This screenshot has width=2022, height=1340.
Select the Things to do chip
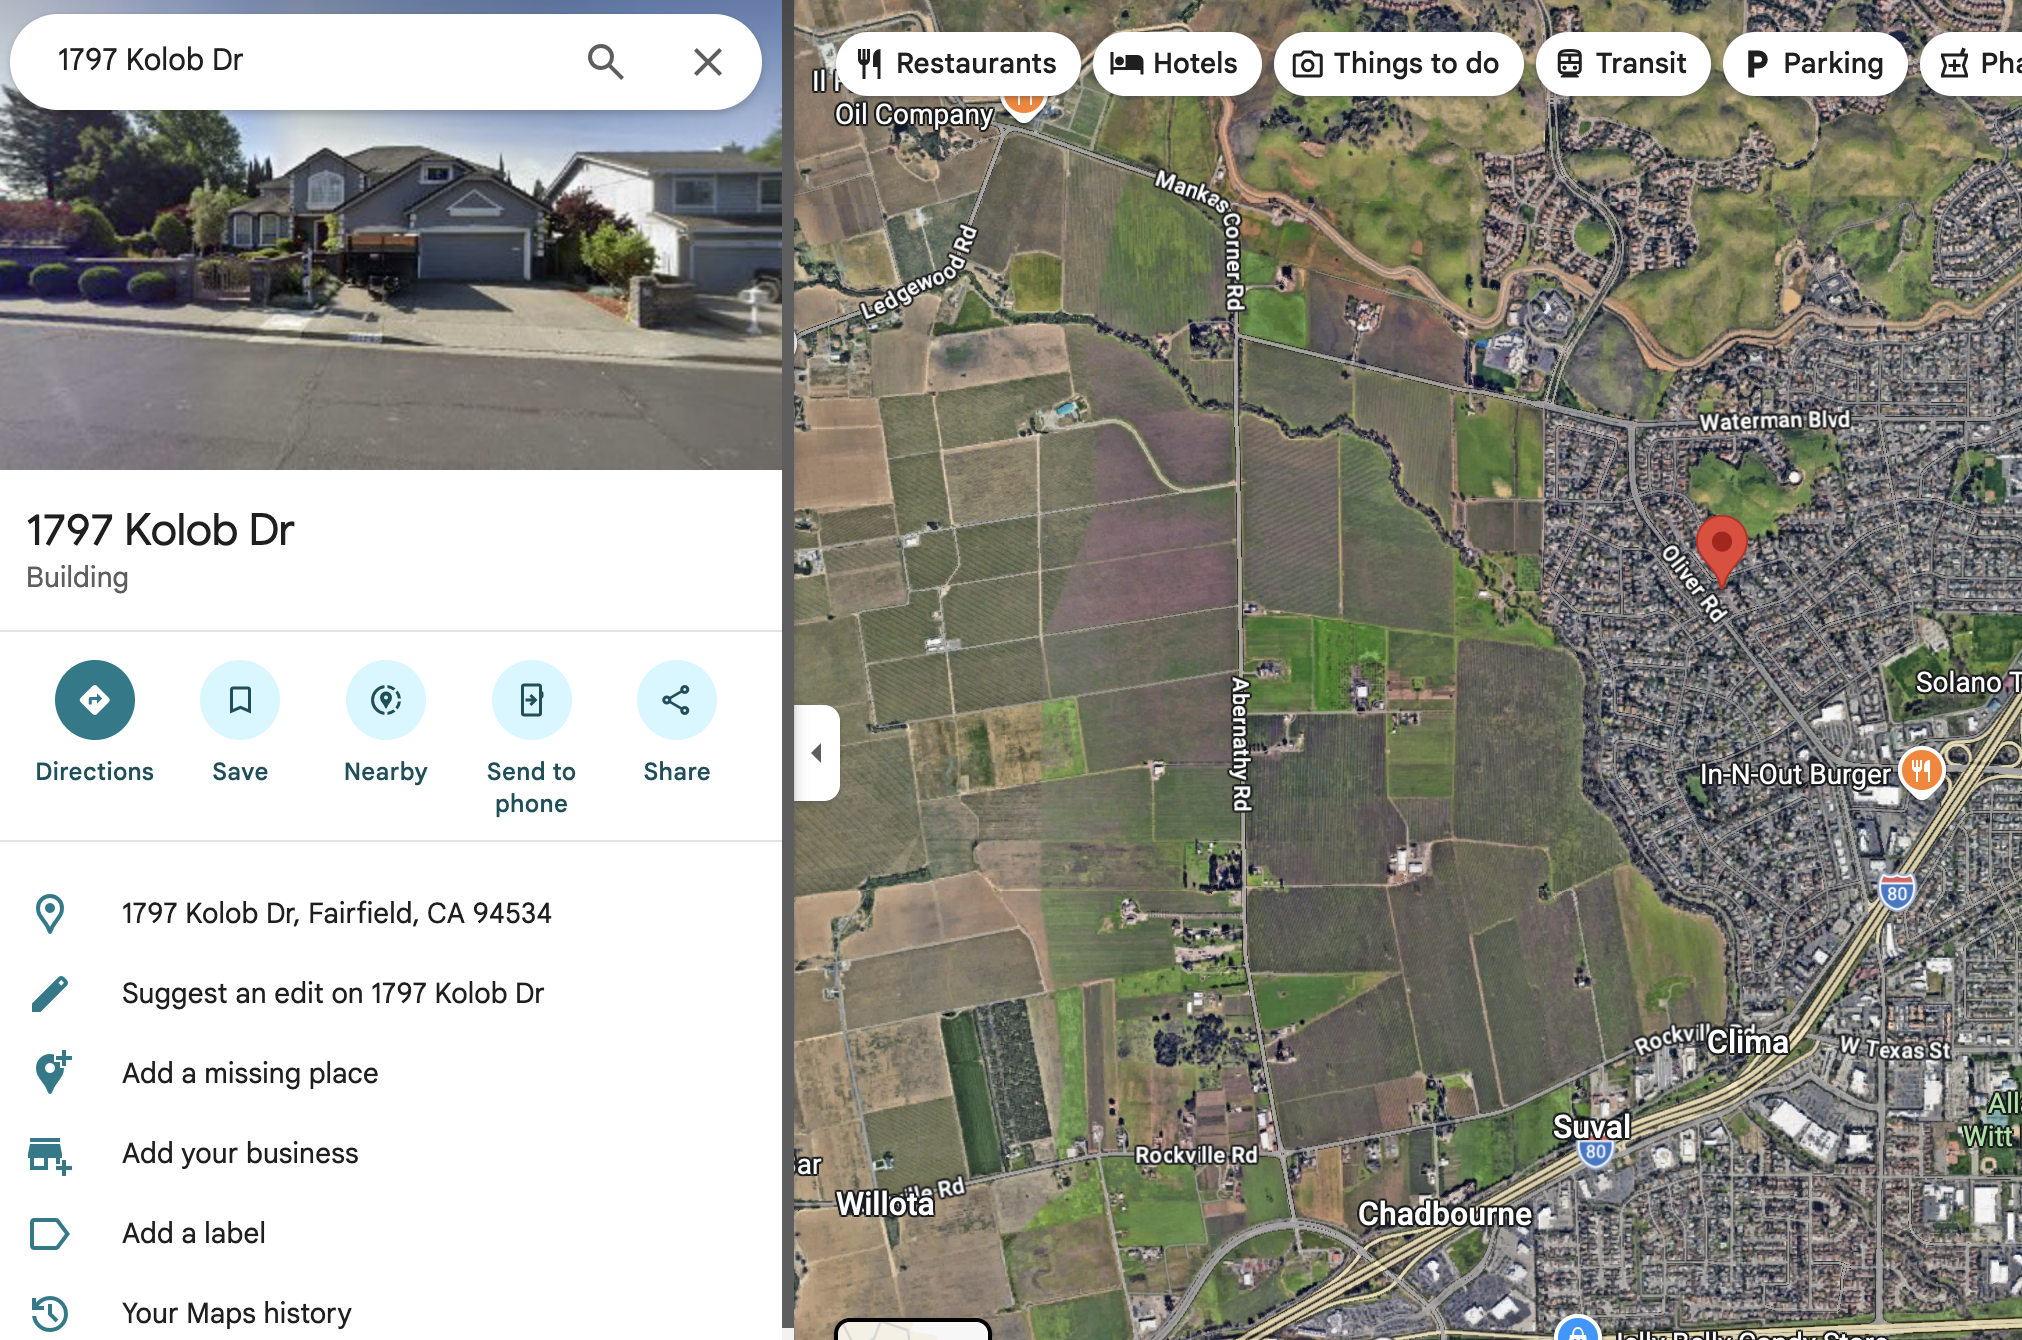[1397, 64]
